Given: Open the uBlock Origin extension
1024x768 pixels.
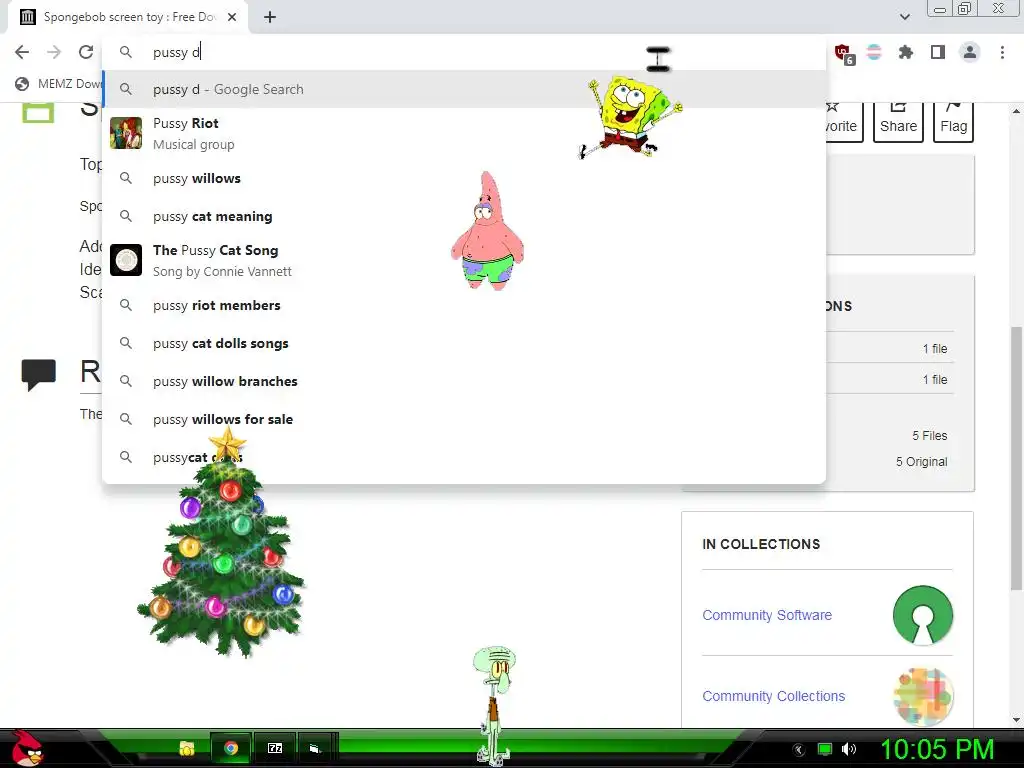Looking at the screenshot, I should pyautogui.click(x=843, y=53).
